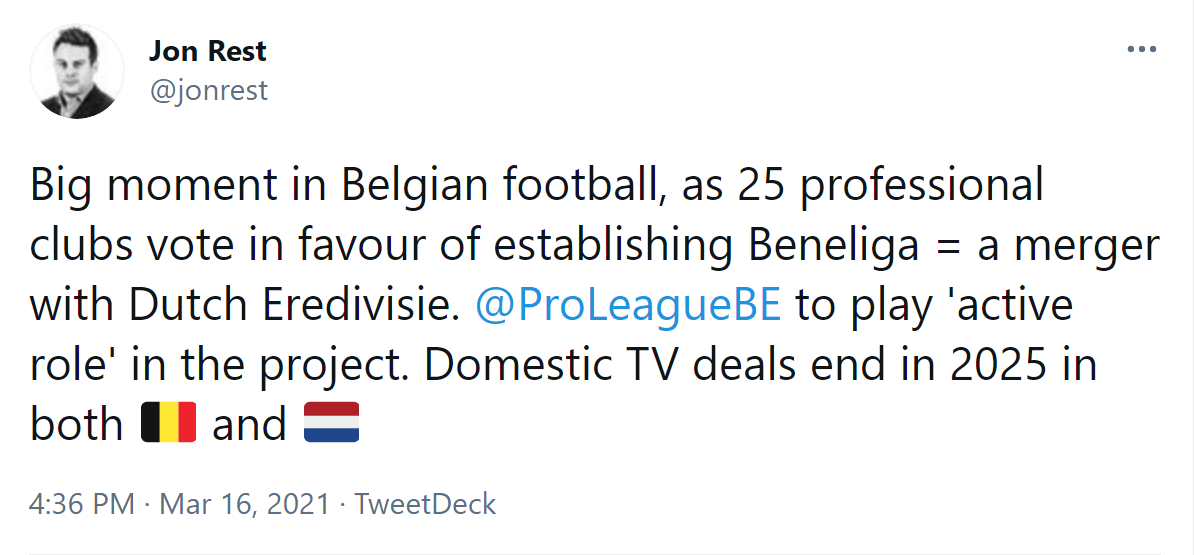1194x555 pixels.
Task: Click the 4:36 PM timestamp
Action: tap(82, 504)
